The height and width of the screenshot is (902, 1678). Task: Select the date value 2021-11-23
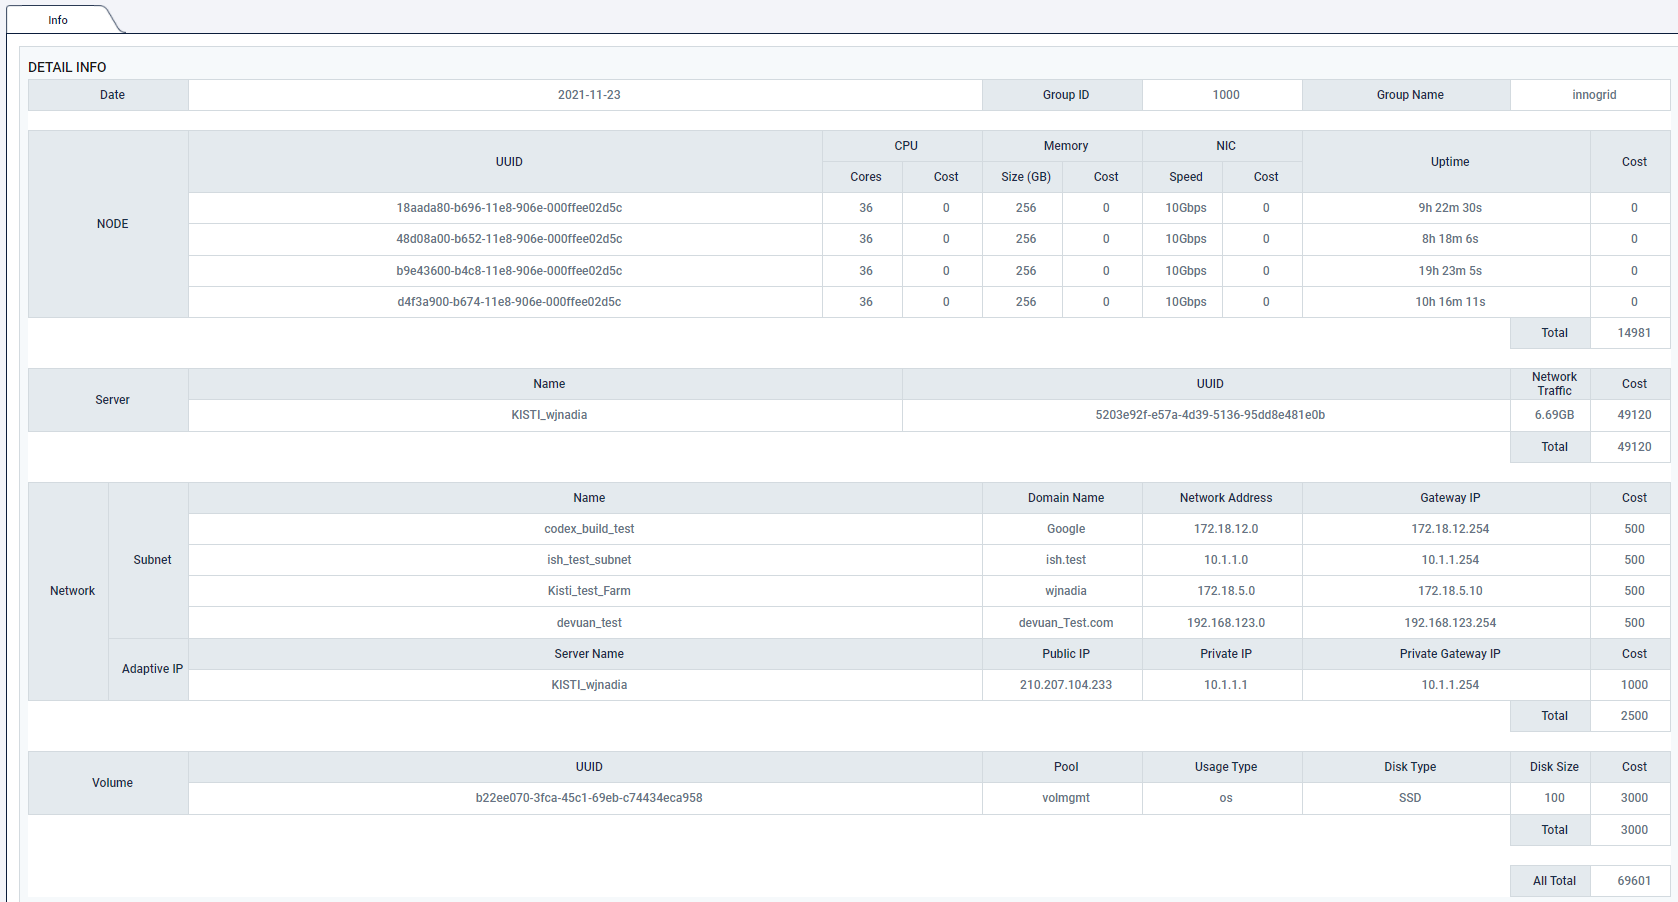coord(589,95)
